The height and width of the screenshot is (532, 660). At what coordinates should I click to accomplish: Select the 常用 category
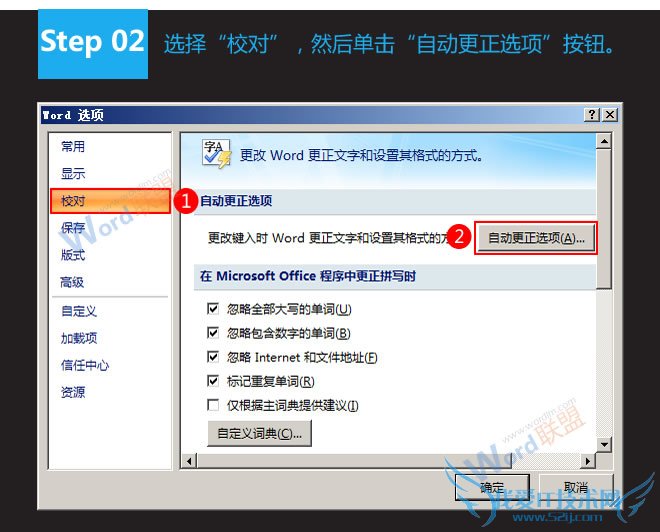[73, 146]
